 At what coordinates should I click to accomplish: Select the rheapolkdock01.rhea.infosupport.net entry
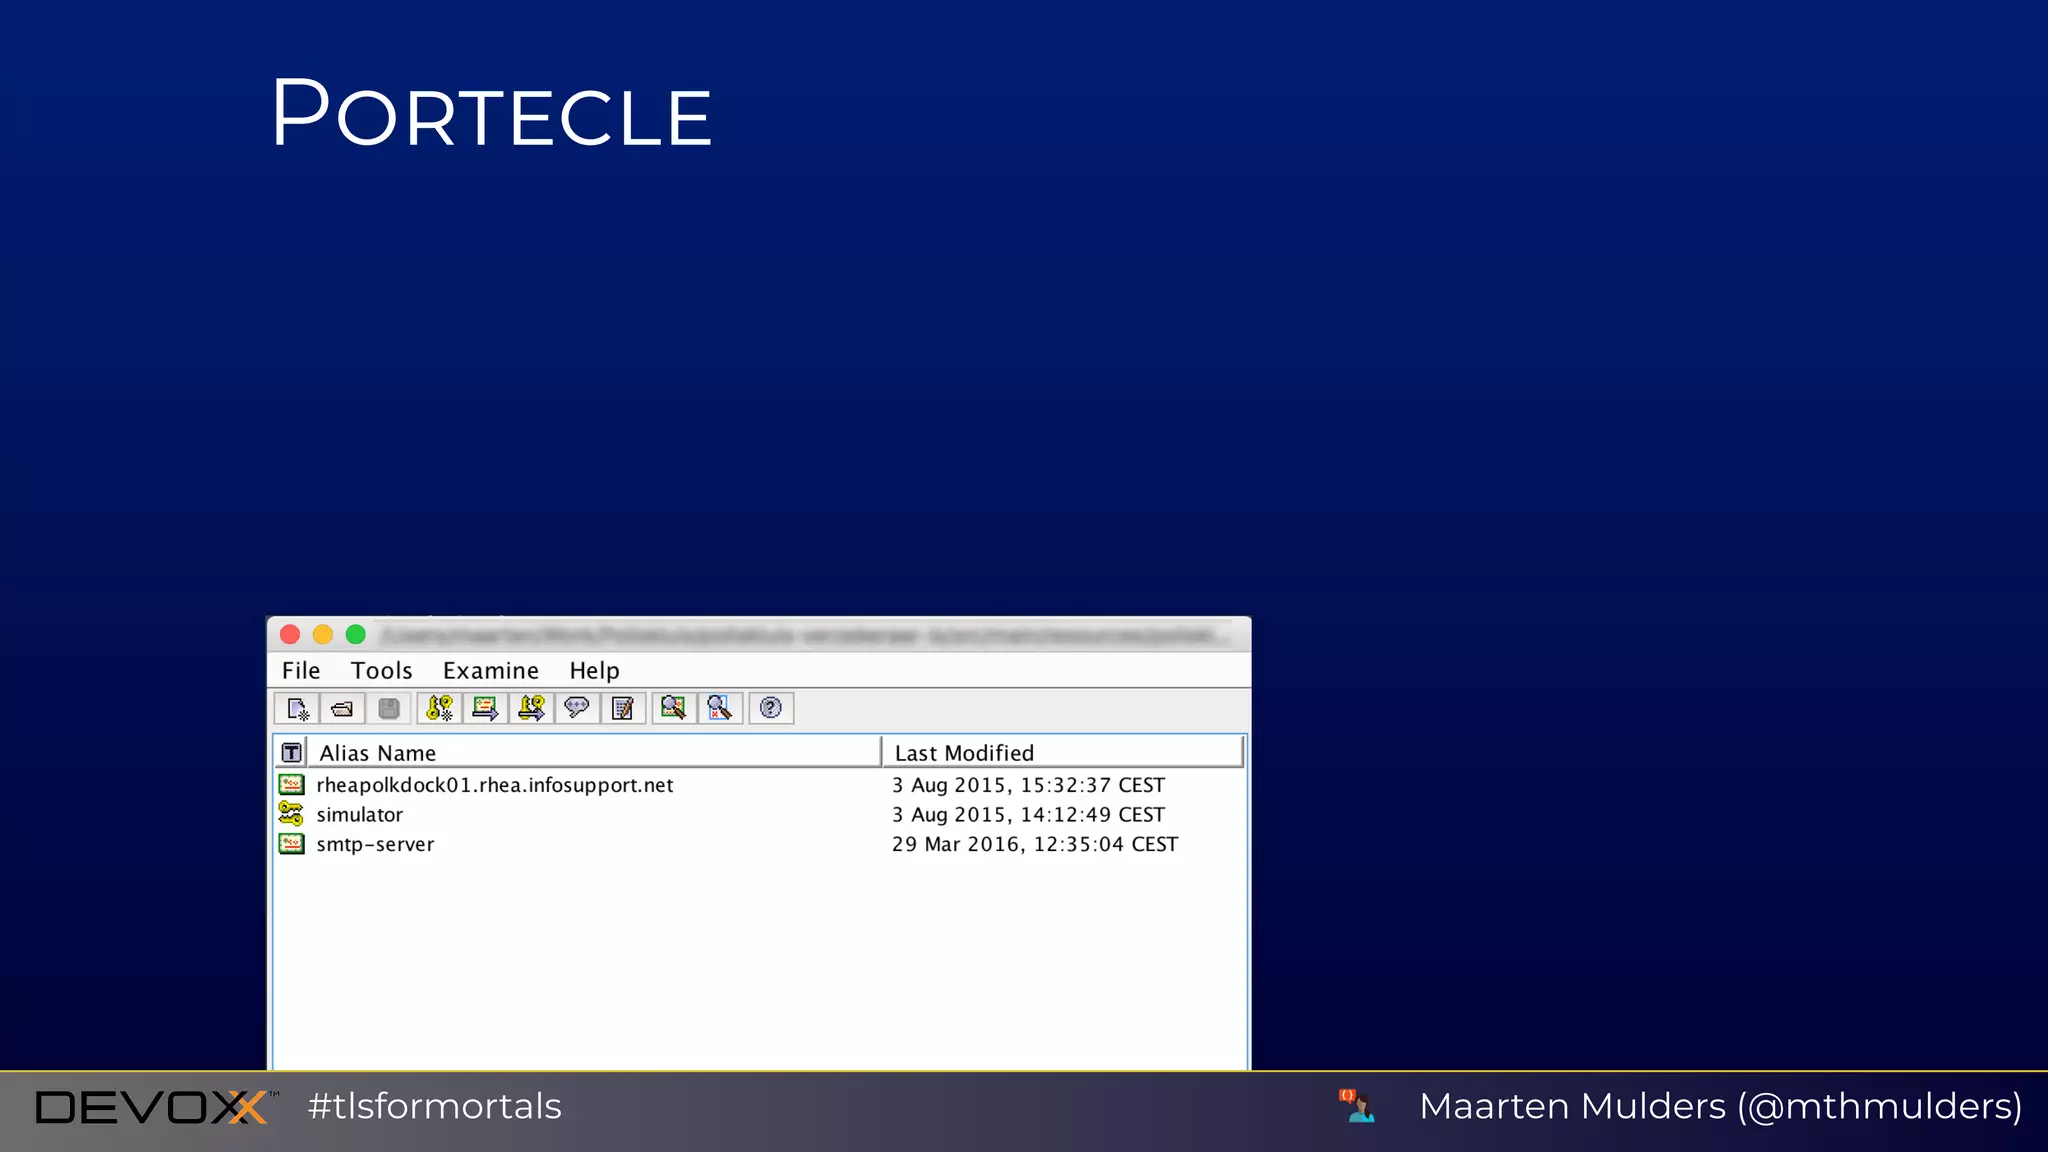tap(494, 785)
